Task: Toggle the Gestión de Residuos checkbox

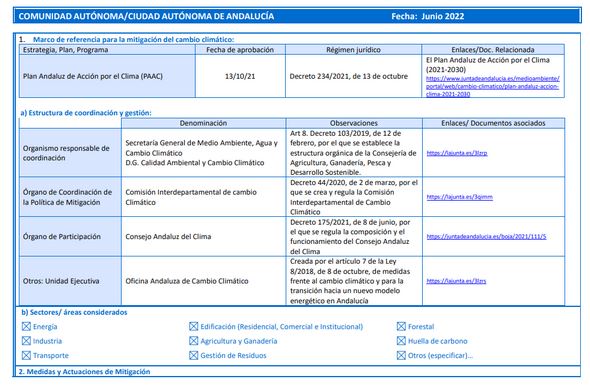Action: tap(193, 355)
